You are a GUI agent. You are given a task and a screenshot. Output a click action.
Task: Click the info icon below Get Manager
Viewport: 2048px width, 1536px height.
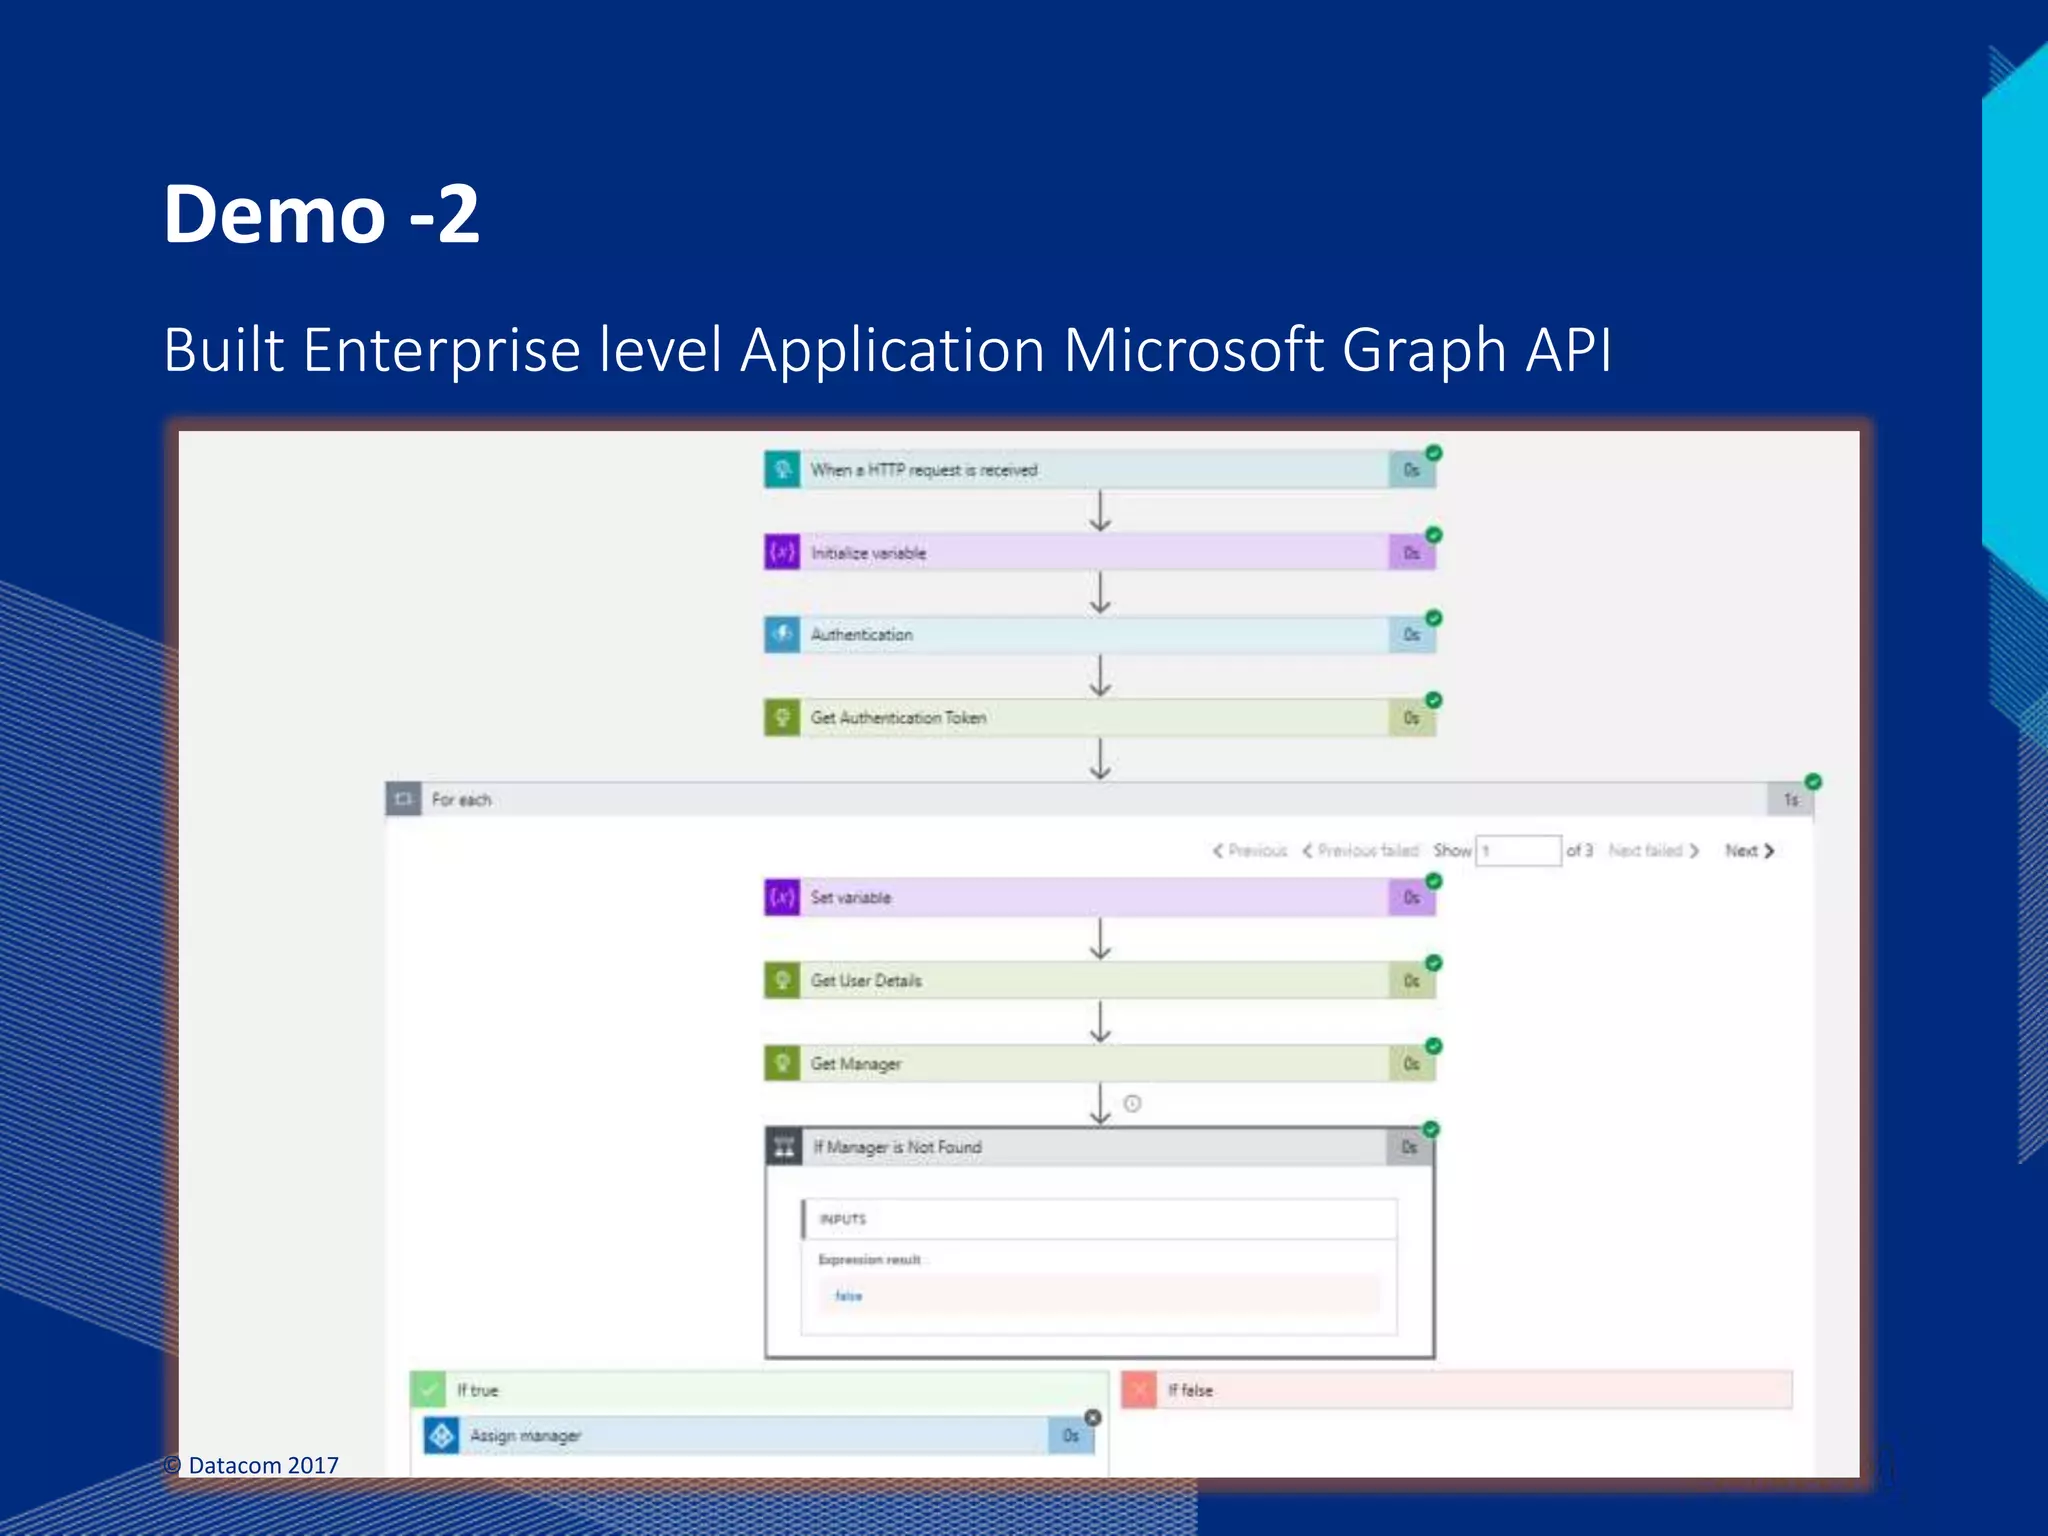[x=1132, y=1104]
